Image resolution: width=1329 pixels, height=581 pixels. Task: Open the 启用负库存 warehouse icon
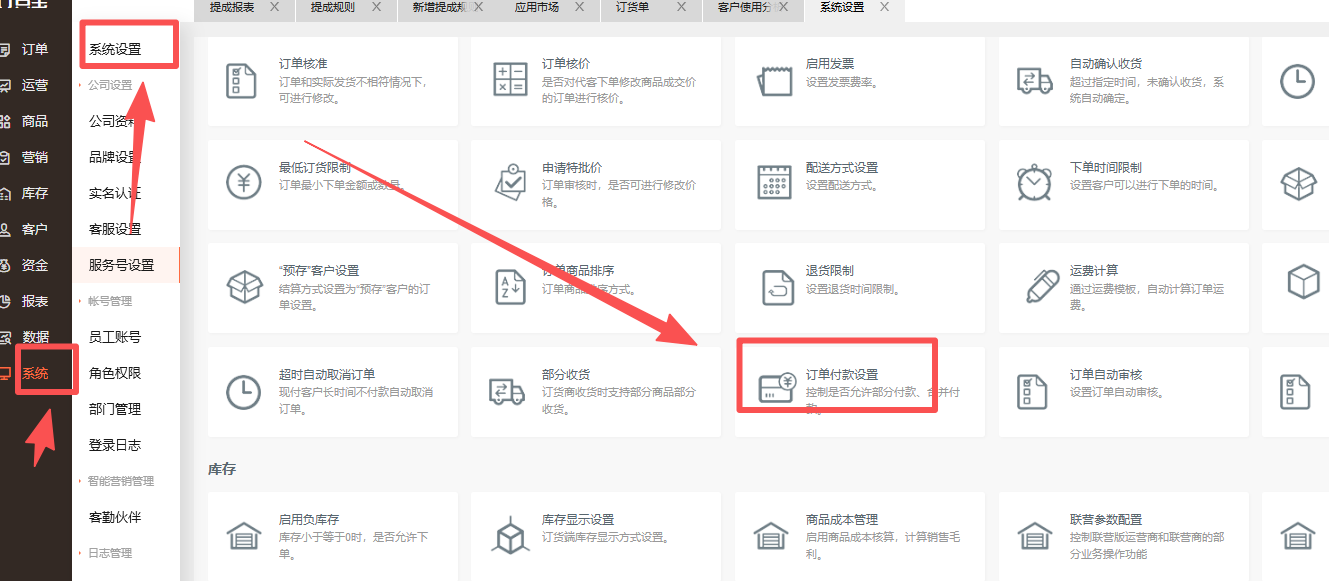(243, 537)
